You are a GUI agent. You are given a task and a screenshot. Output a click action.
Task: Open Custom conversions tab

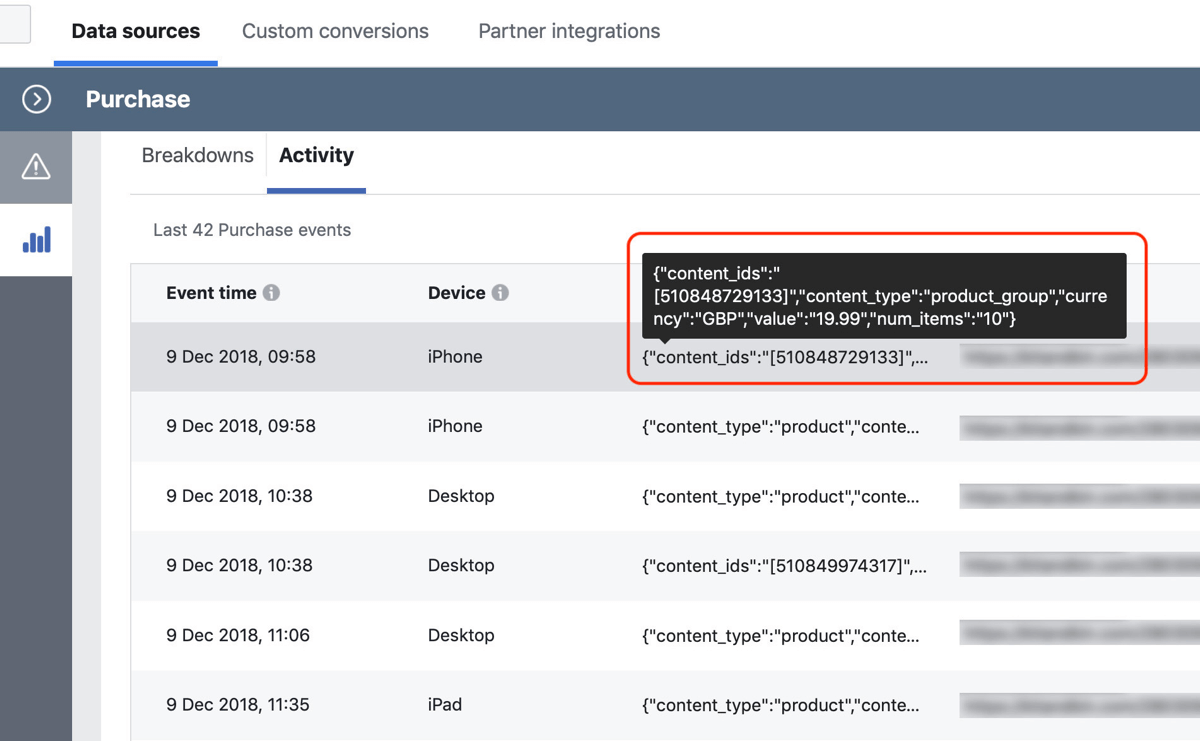[x=335, y=31]
